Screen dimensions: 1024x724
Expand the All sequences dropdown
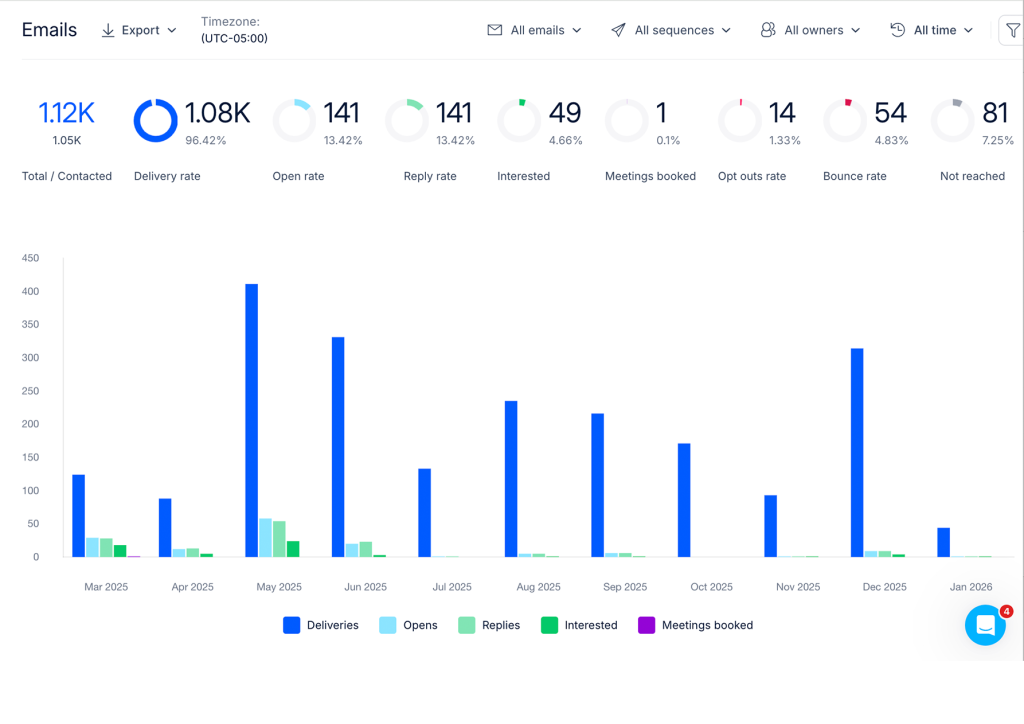click(x=671, y=30)
